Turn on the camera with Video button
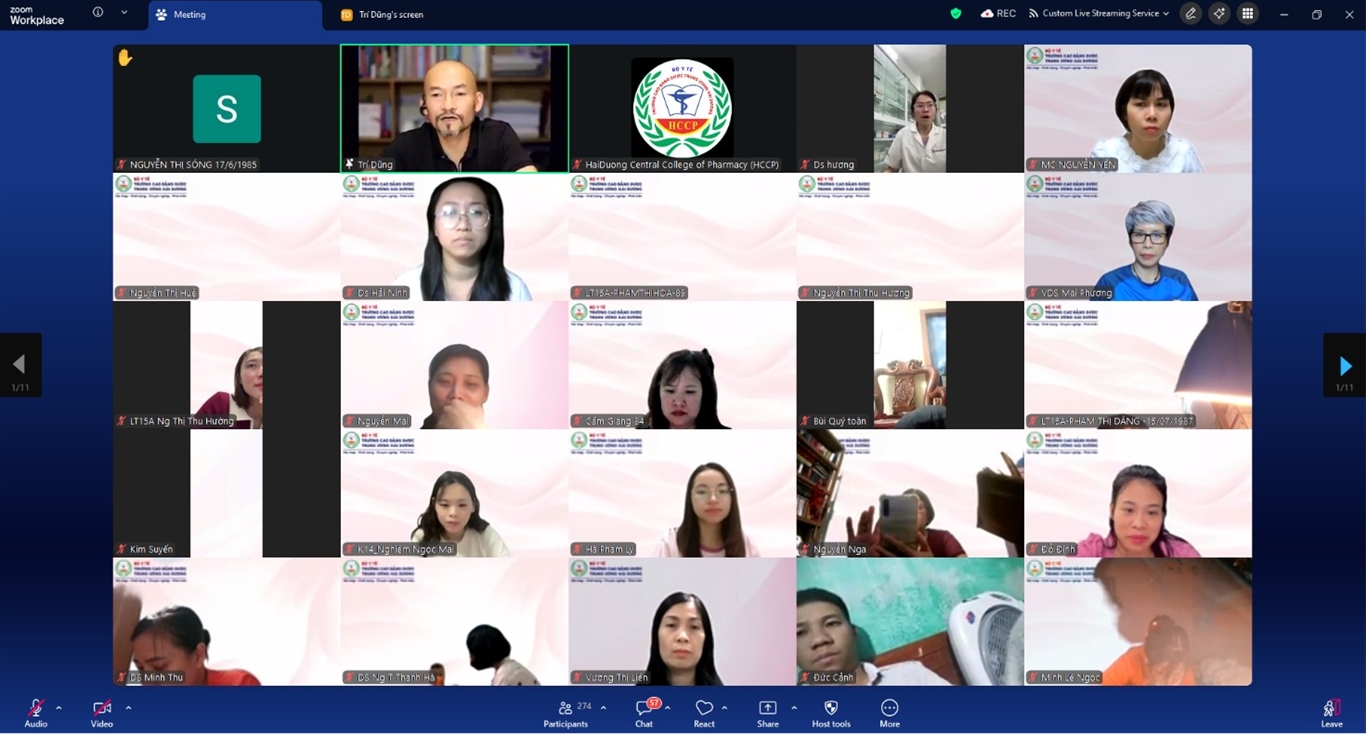 [101, 711]
